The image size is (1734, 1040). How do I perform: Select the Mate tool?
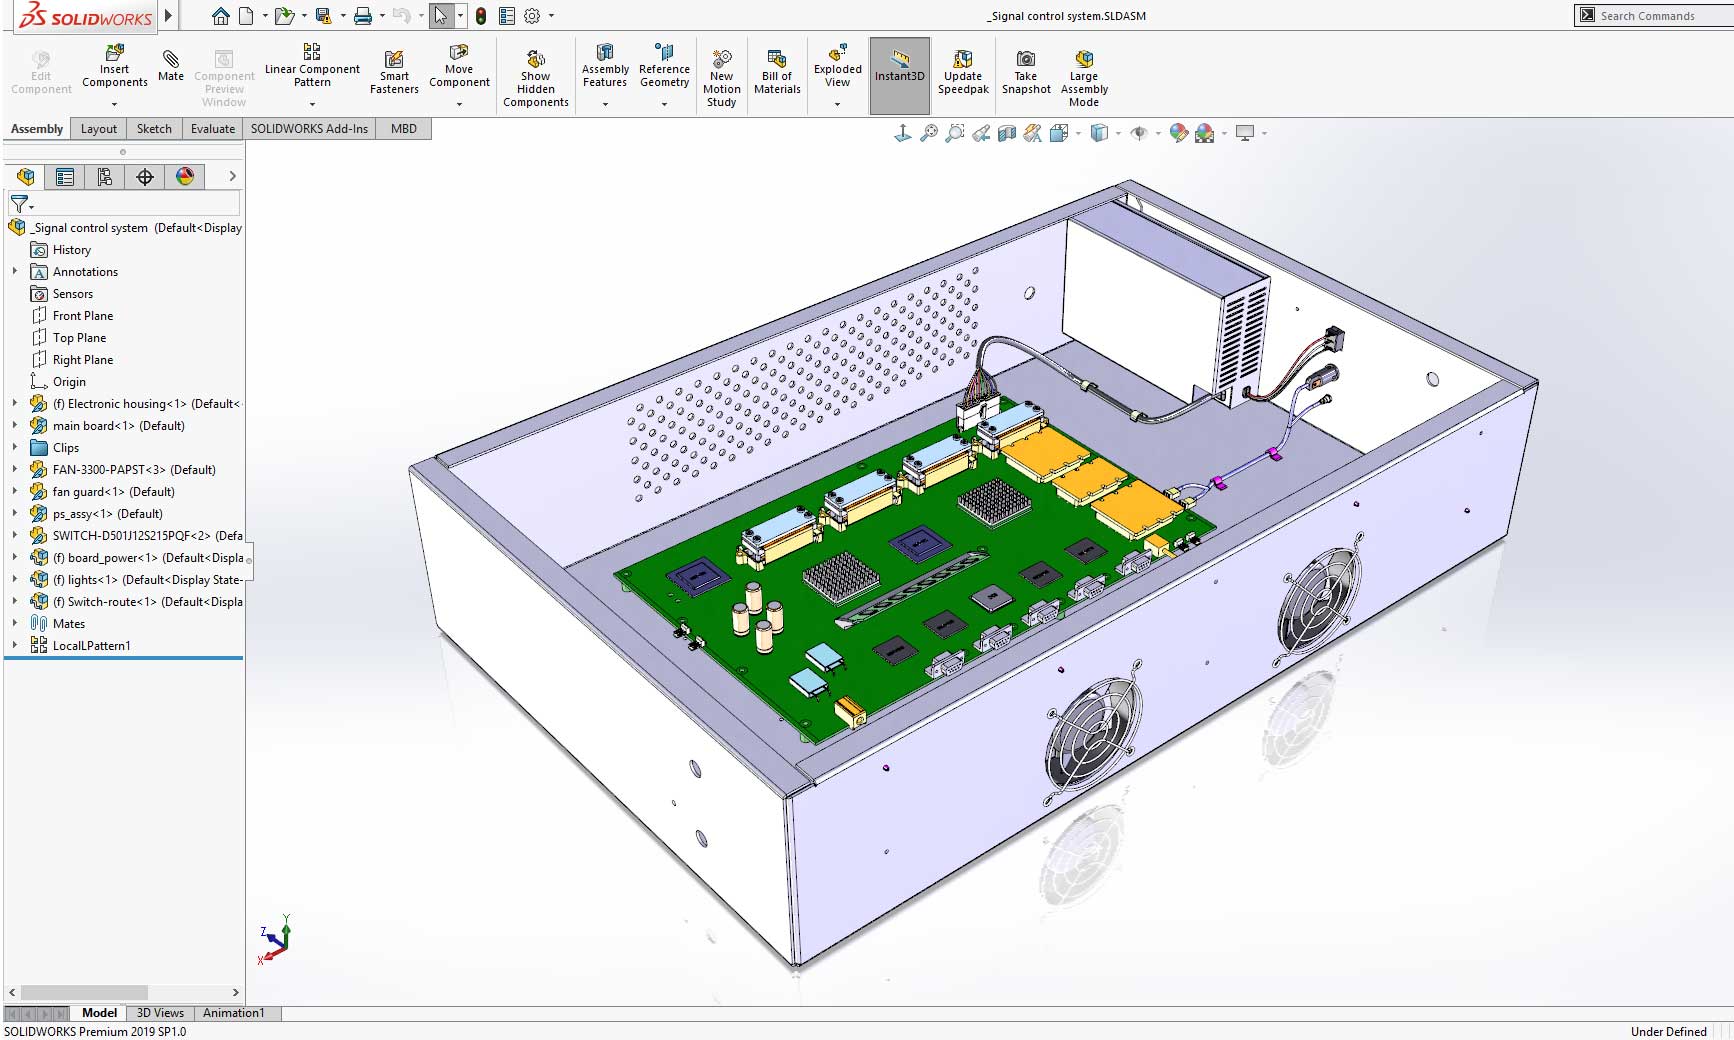click(170, 70)
